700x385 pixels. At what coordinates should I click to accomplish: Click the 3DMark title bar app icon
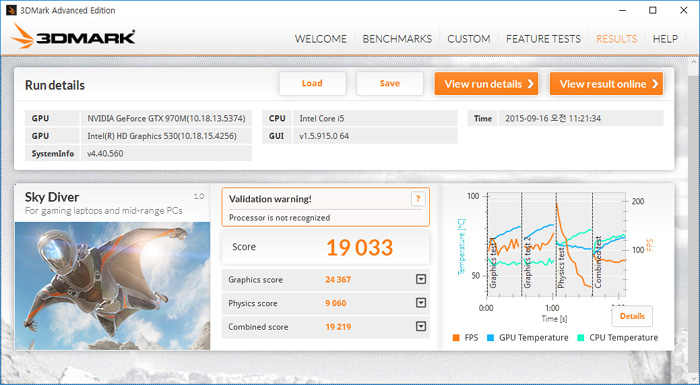[11, 10]
